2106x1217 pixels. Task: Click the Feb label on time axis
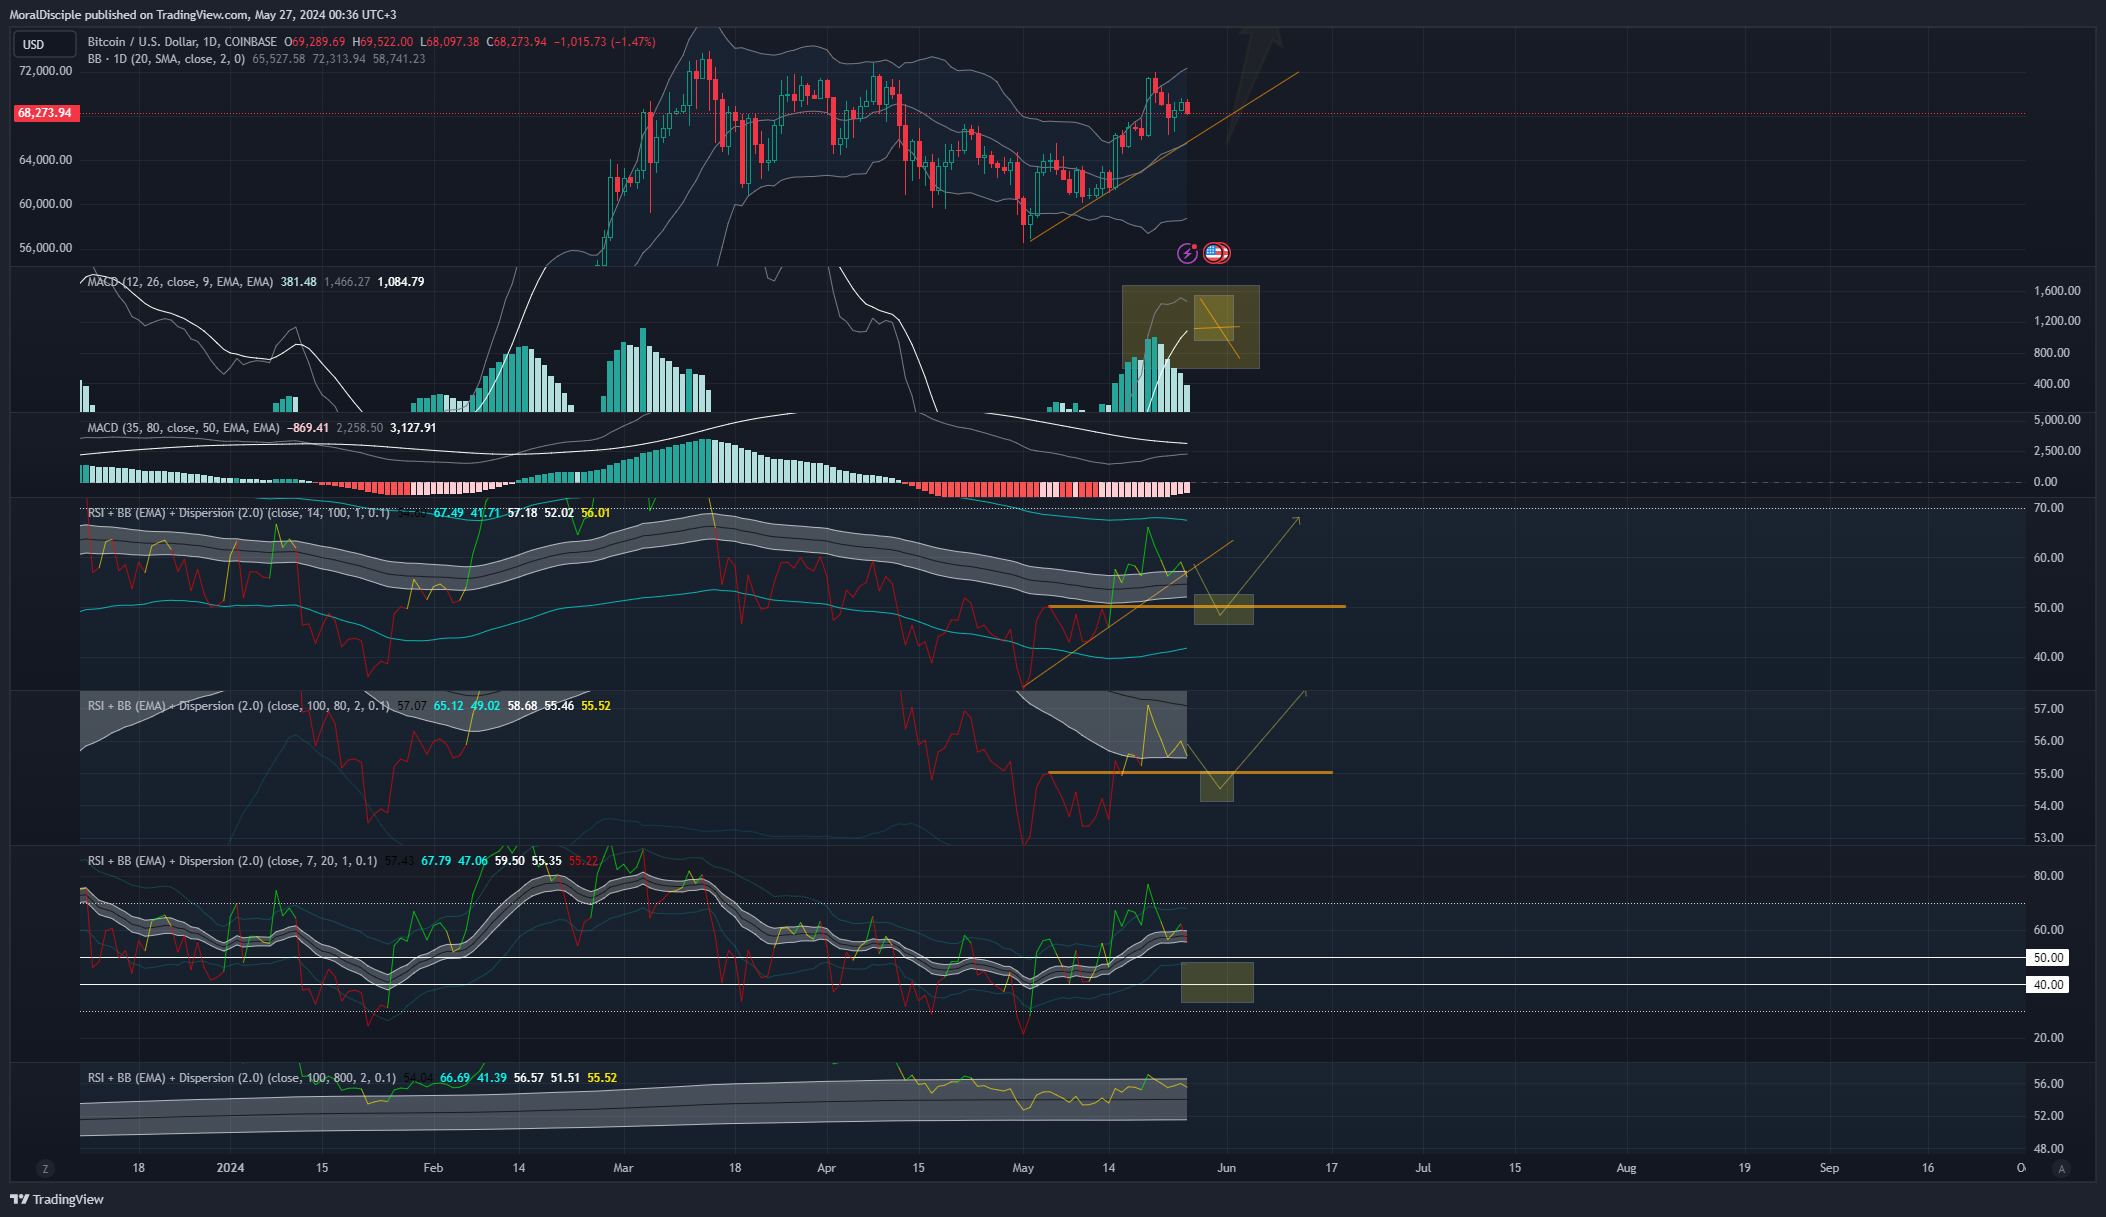(433, 1168)
